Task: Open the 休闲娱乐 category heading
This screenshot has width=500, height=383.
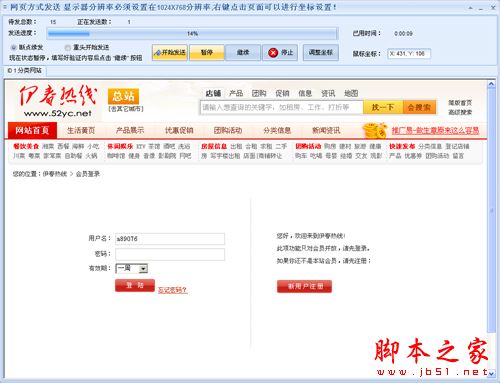Action: pyautogui.click(x=120, y=146)
